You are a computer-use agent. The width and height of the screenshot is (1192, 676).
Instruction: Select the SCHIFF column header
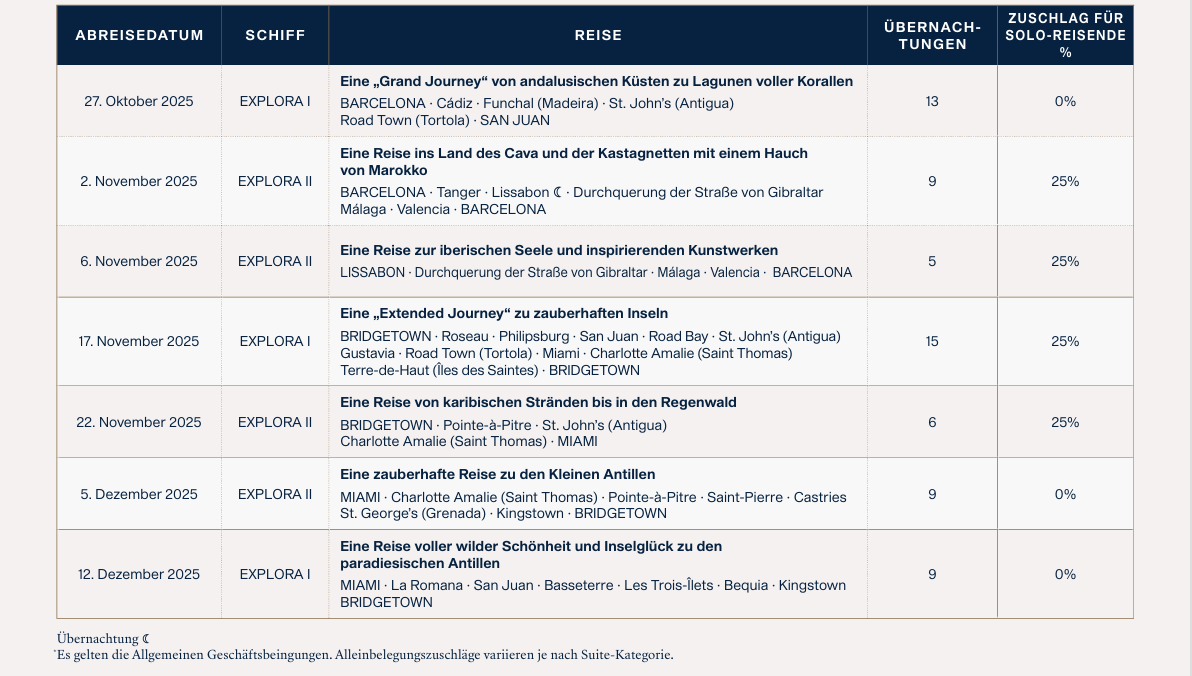click(x=275, y=35)
